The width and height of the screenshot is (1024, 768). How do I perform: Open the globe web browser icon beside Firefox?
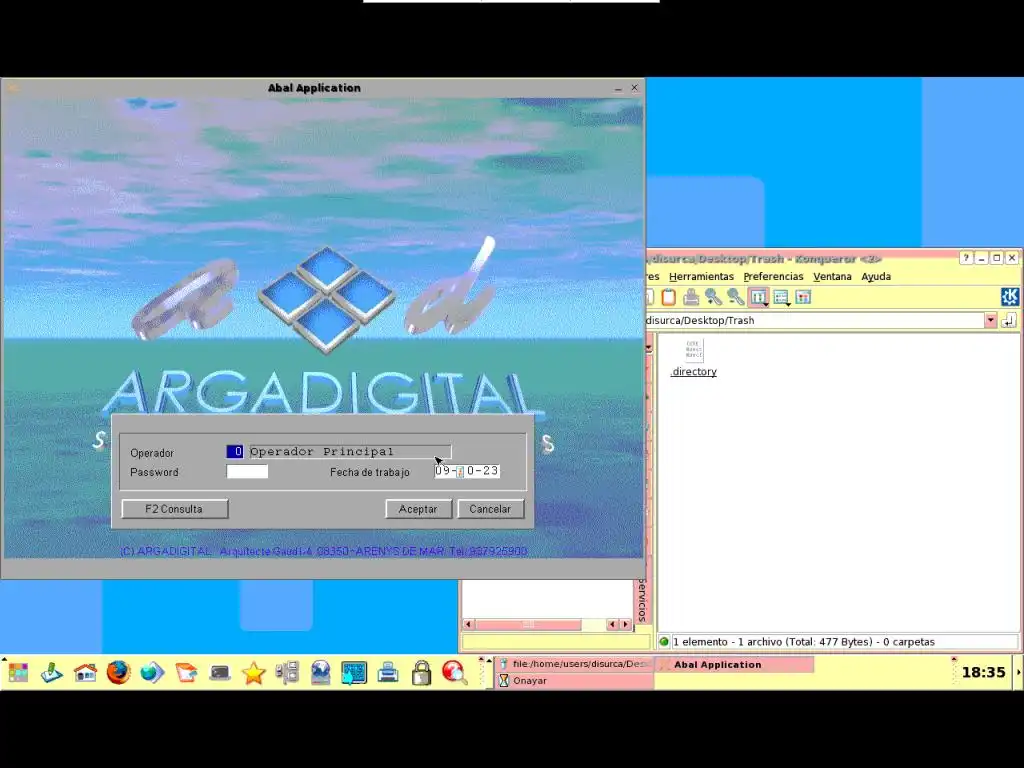click(x=152, y=673)
